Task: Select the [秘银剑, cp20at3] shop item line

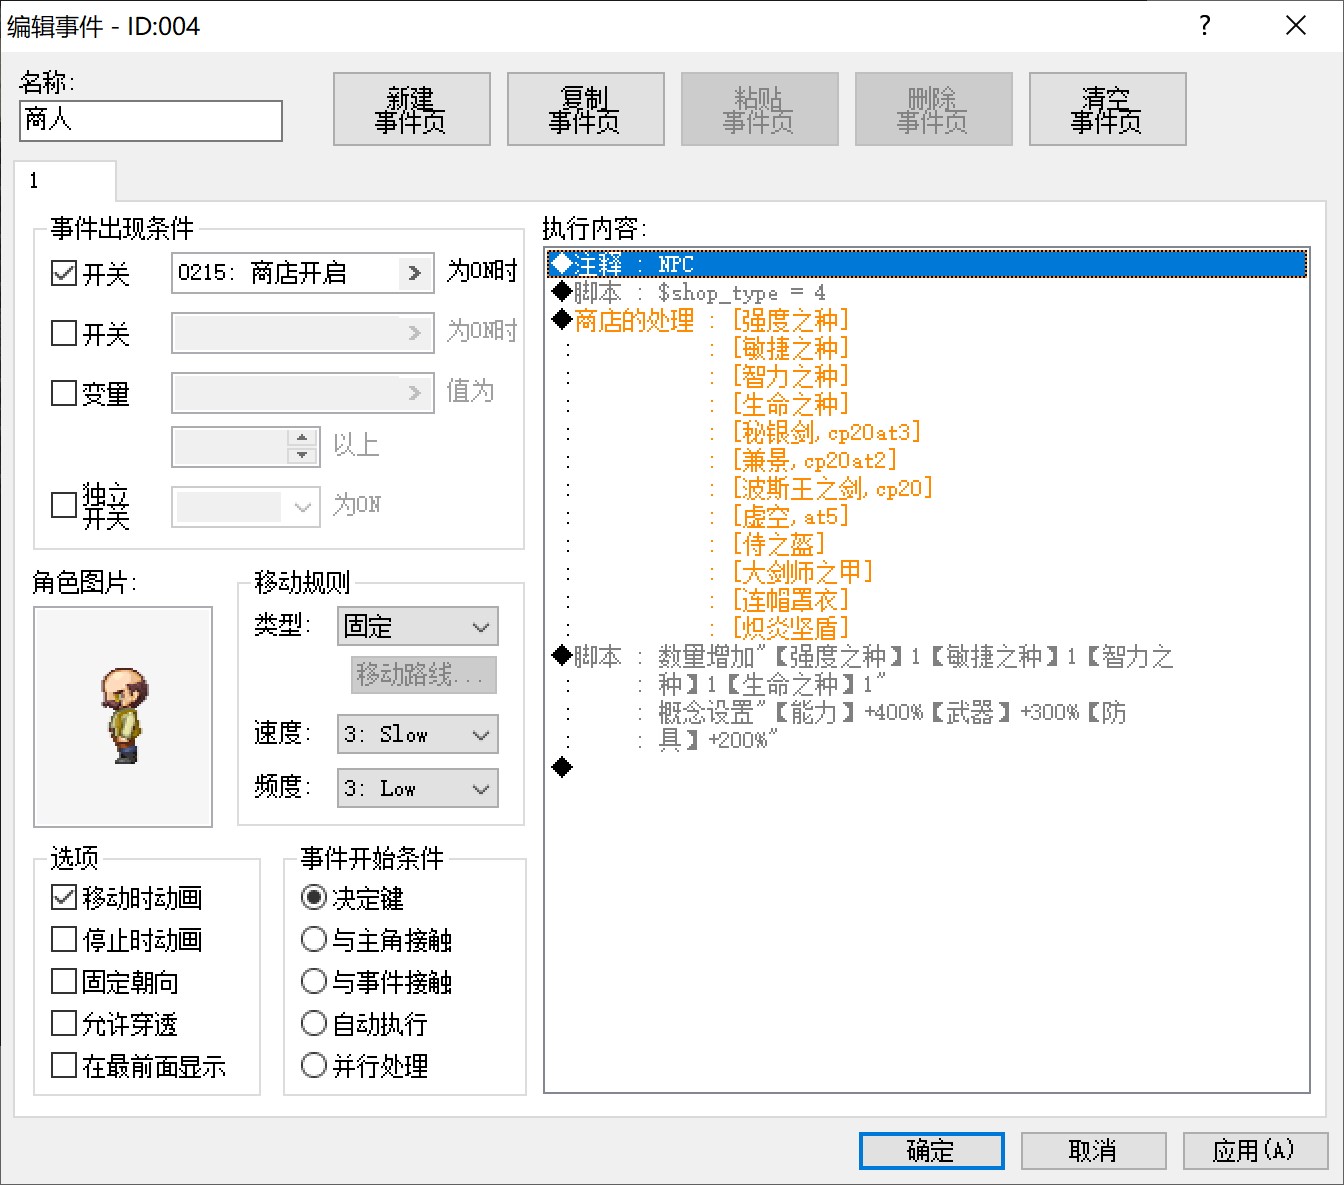Action: pyautogui.click(x=927, y=432)
